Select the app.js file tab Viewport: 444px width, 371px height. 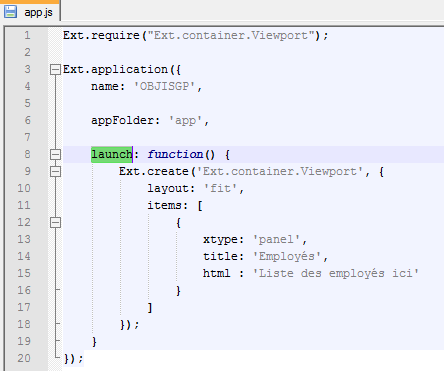point(30,12)
